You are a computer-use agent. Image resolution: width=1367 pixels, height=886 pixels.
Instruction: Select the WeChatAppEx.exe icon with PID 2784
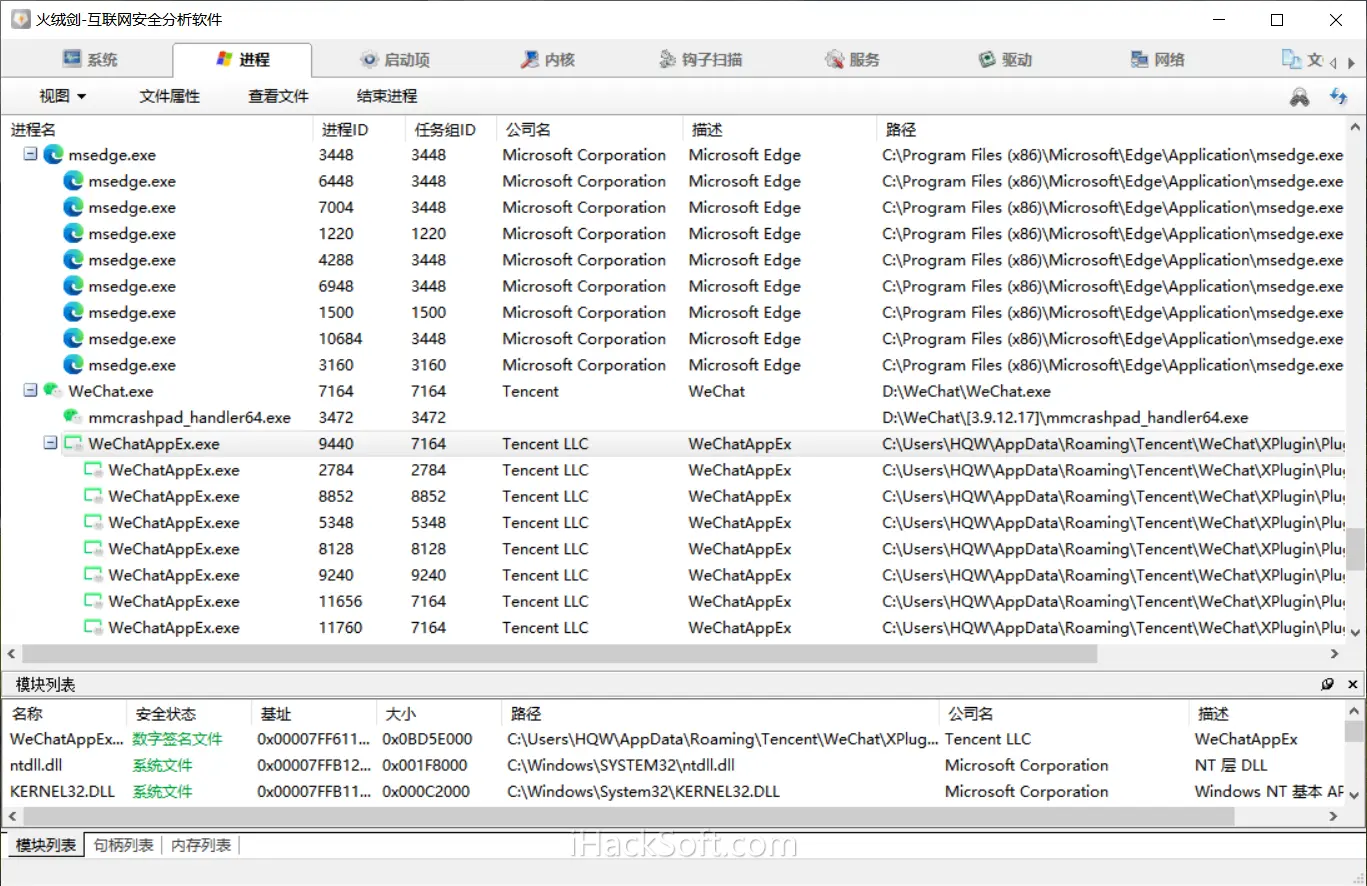[x=93, y=470]
